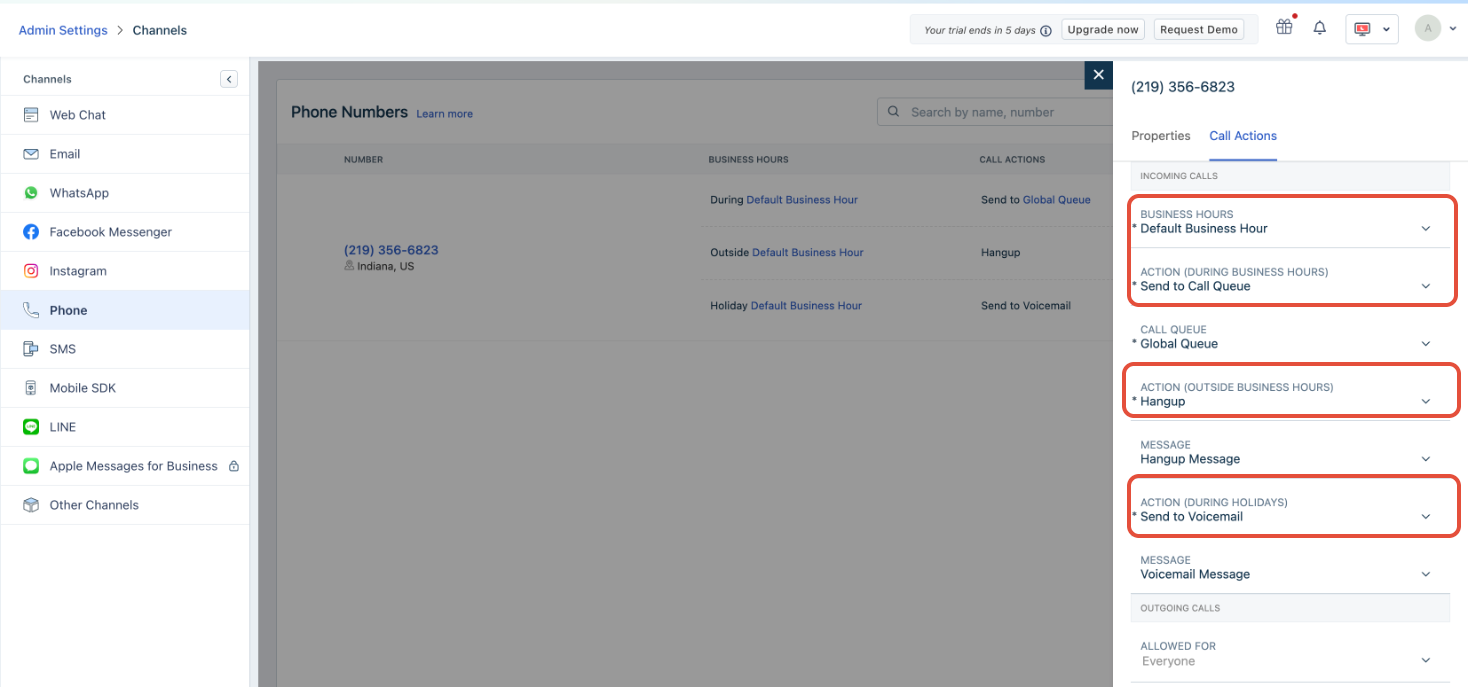Go to Admin Settings breadcrumb
This screenshot has height=687, width=1468.
coord(63,30)
